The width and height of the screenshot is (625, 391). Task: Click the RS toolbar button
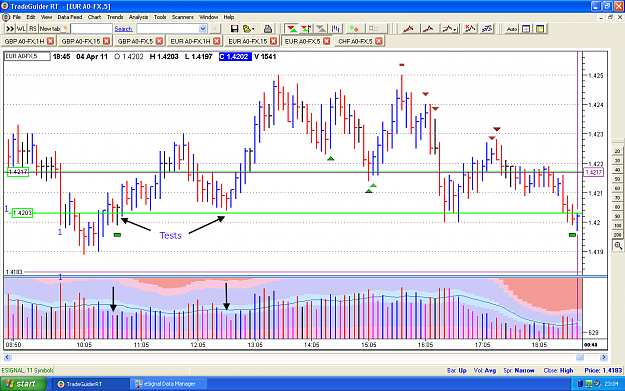pos(33,29)
